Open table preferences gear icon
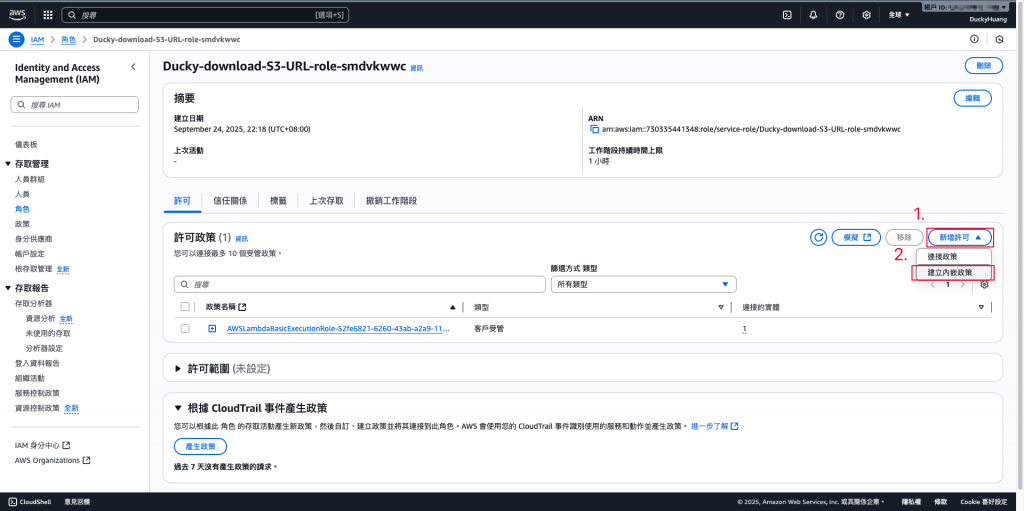Screen dimensions: 1024x511 tap(985, 284)
